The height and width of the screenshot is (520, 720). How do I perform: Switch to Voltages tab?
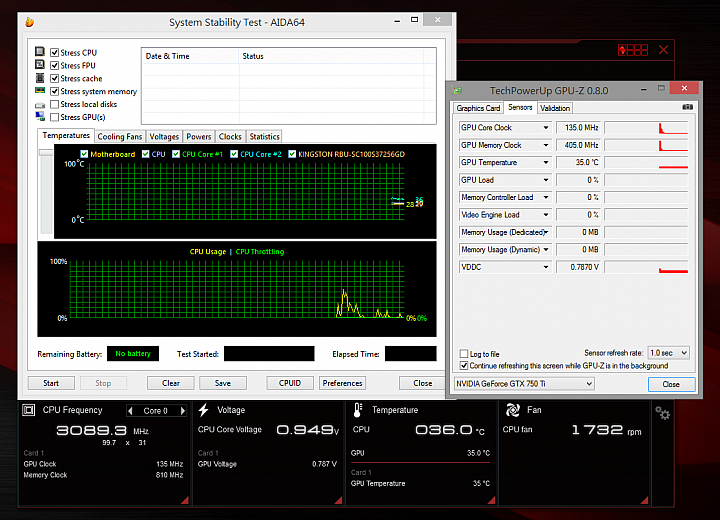(164, 136)
